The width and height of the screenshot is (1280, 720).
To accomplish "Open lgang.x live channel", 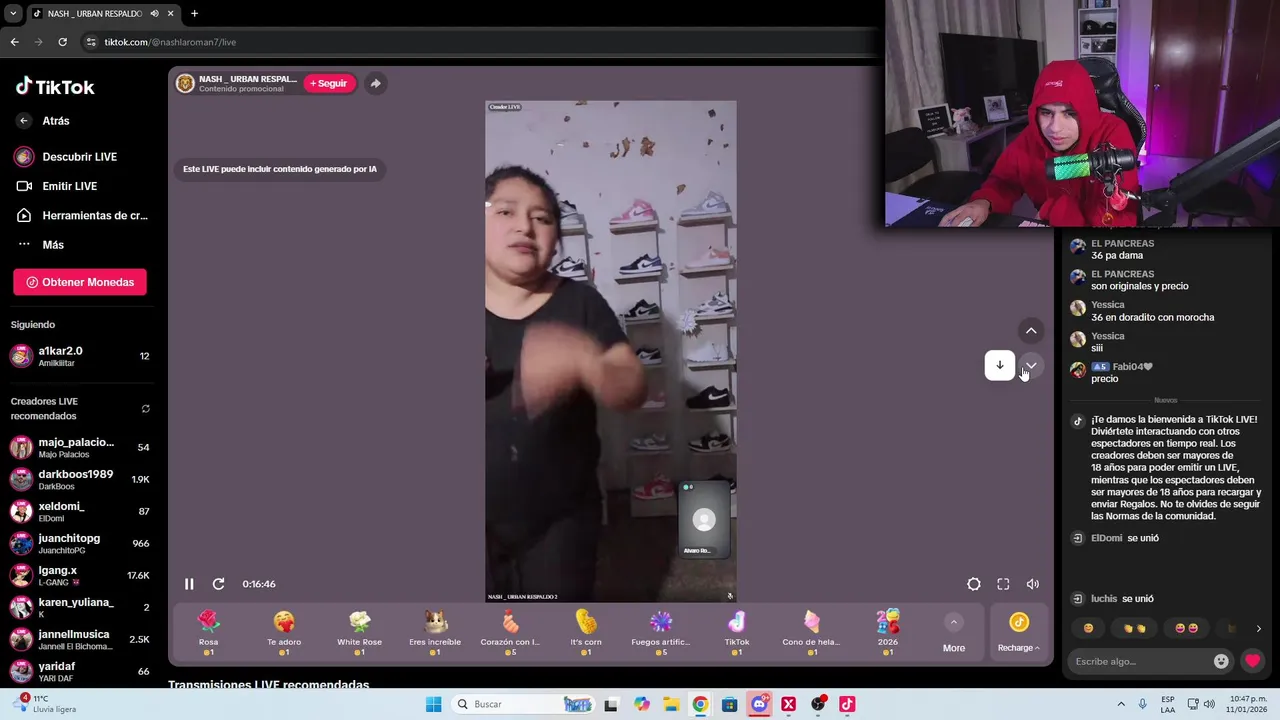I will (x=80, y=575).
